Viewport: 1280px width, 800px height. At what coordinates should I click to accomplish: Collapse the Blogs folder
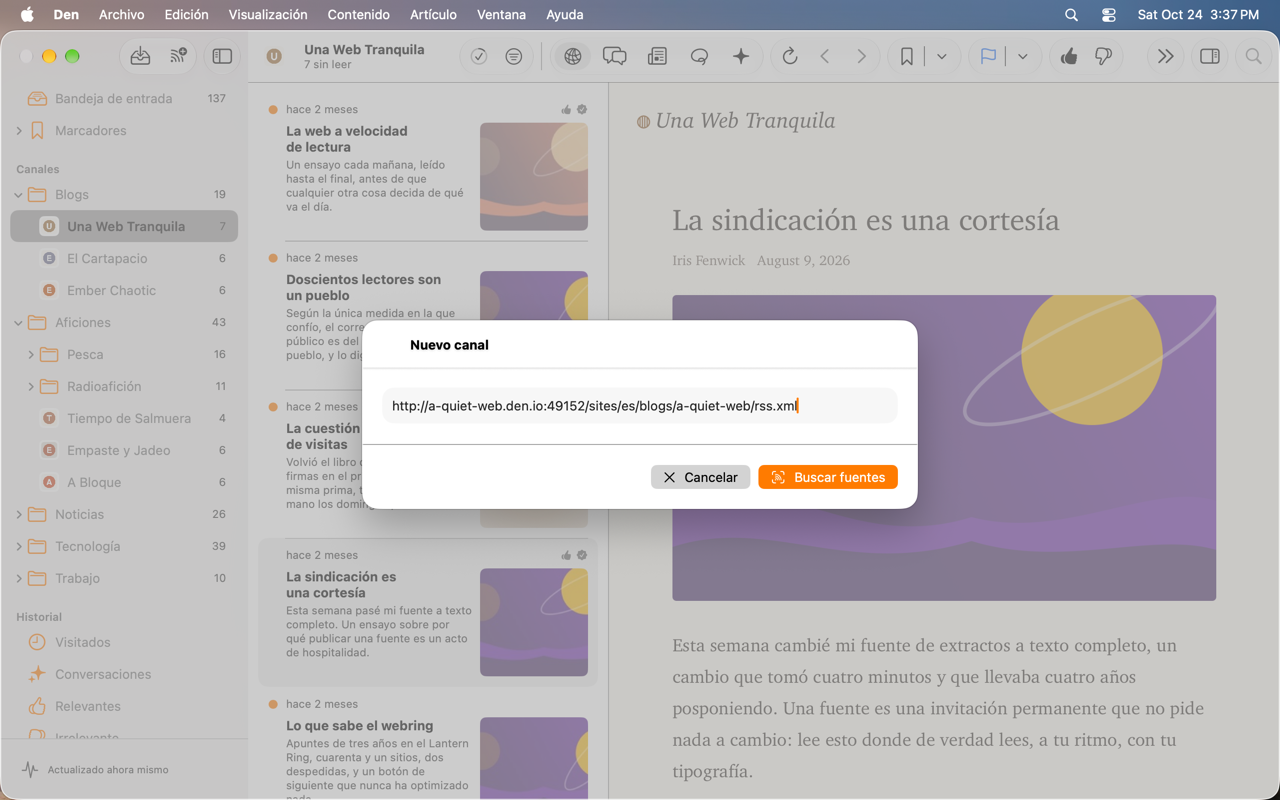(19, 195)
